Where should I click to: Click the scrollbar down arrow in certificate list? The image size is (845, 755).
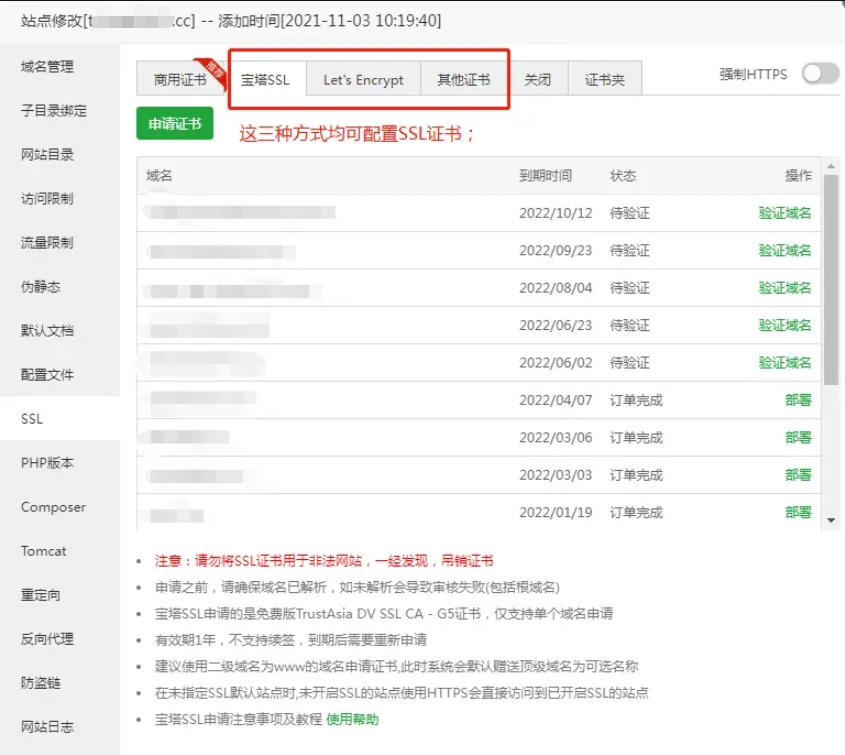pyautogui.click(x=831, y=520)
